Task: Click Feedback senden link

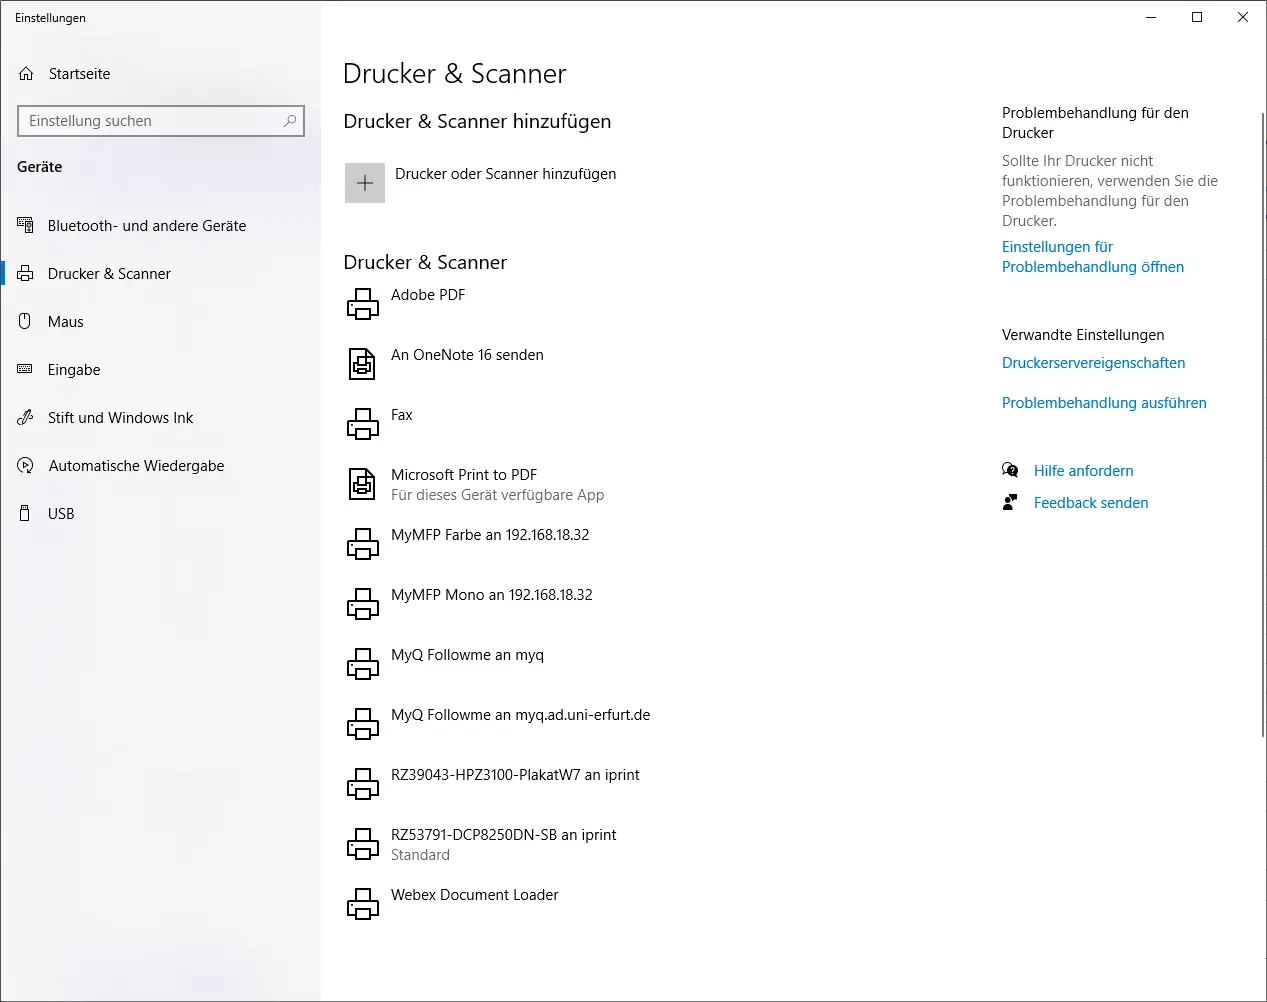Action: [1090, 503]
